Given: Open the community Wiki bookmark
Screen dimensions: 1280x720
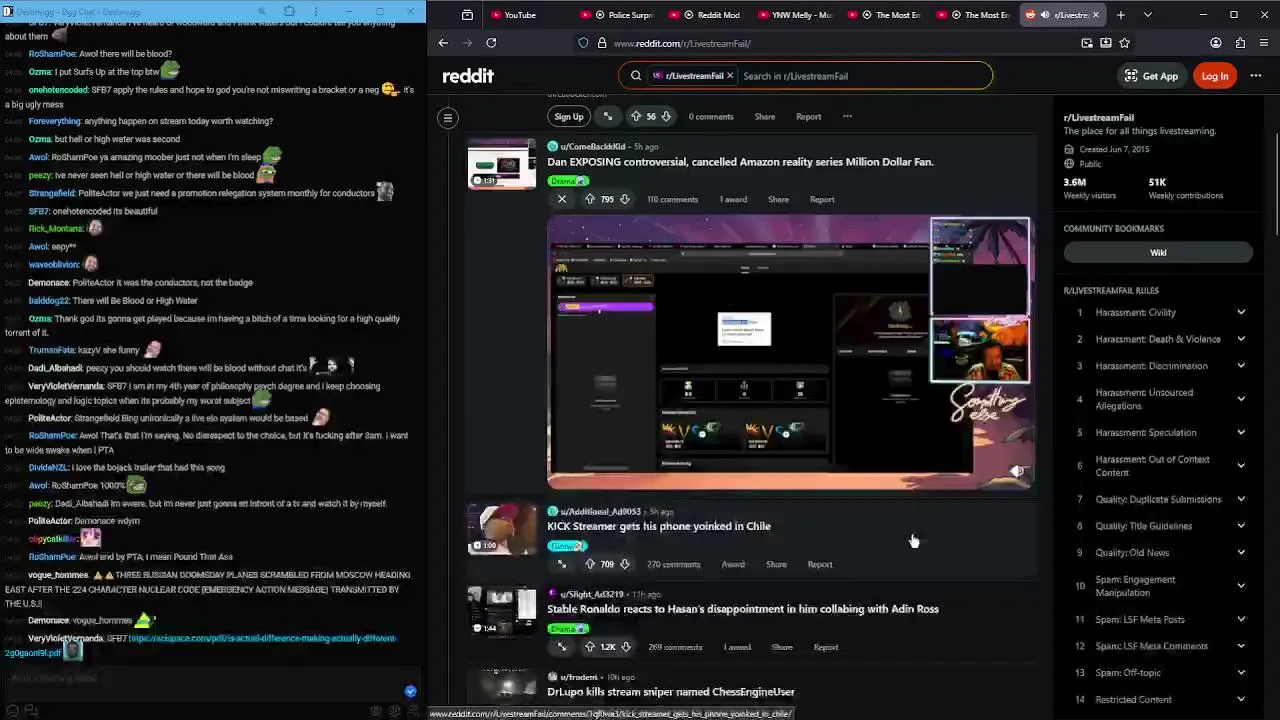Looking at the screenshot, I should 1158,253.
